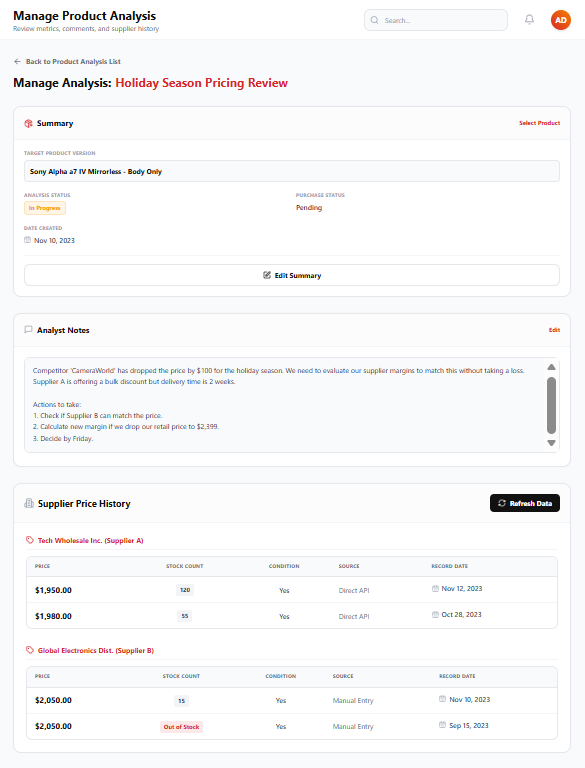Screen dimensions: 585x768
Task: Click the refresh arrows icon
Action: click(x=502, y=503)
